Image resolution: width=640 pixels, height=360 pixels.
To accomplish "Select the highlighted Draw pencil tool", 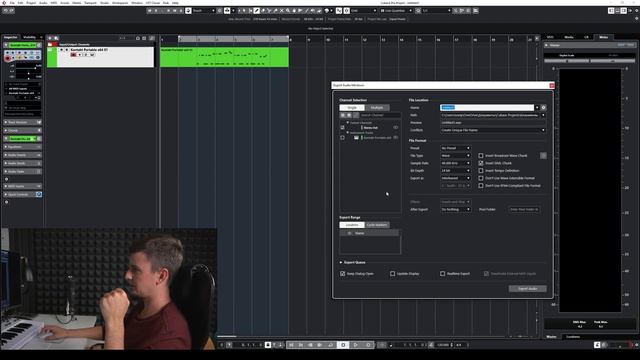I will [256, 11].
